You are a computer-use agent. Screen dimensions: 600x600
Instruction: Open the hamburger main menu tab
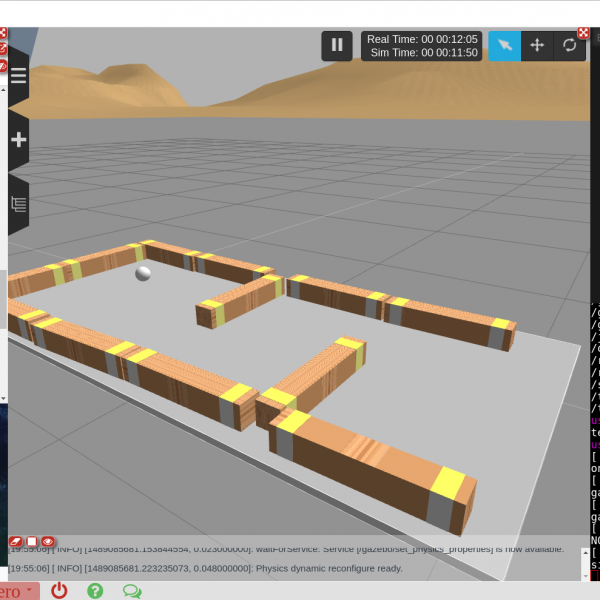[18, 76]
